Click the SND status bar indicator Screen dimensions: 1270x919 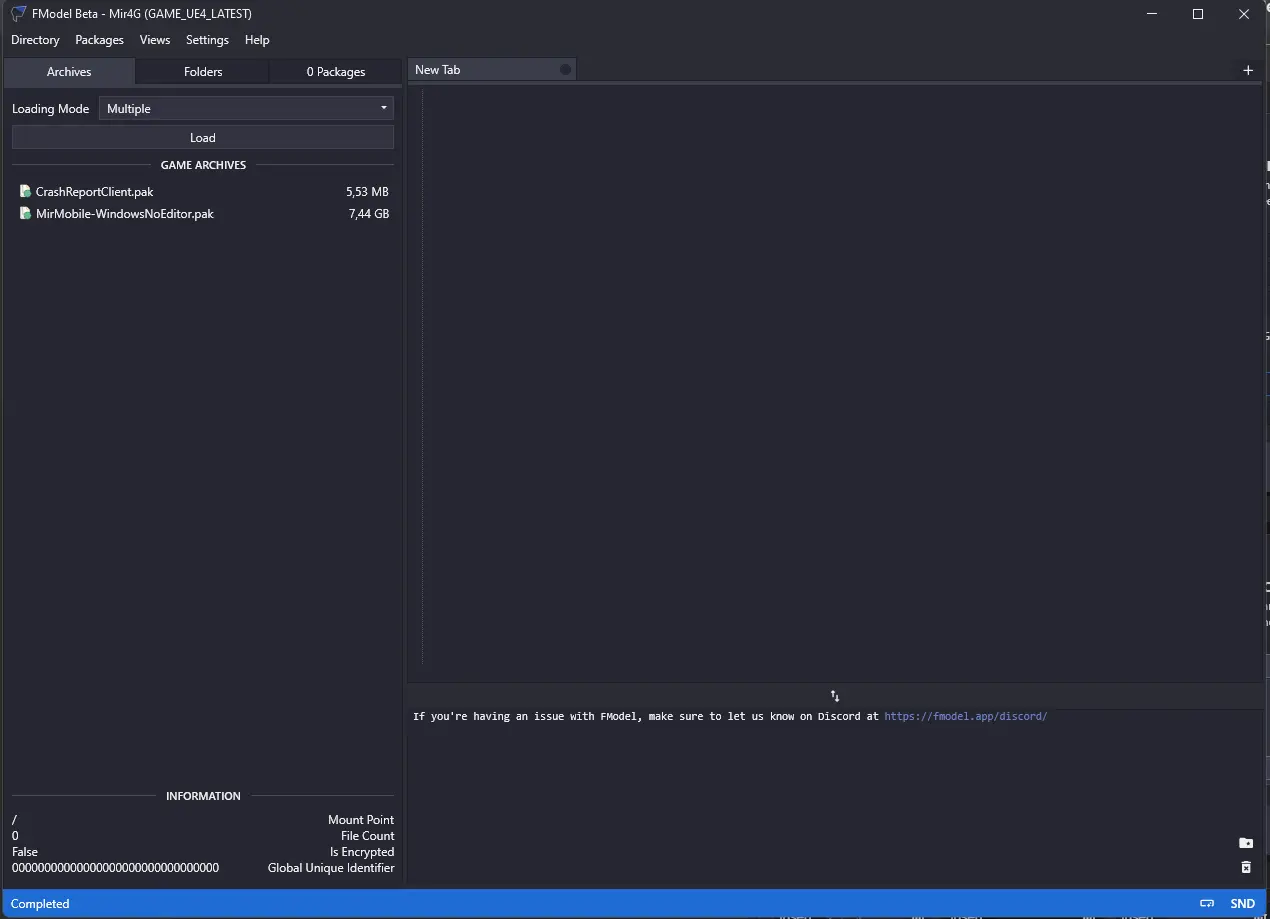point(1242,904)
